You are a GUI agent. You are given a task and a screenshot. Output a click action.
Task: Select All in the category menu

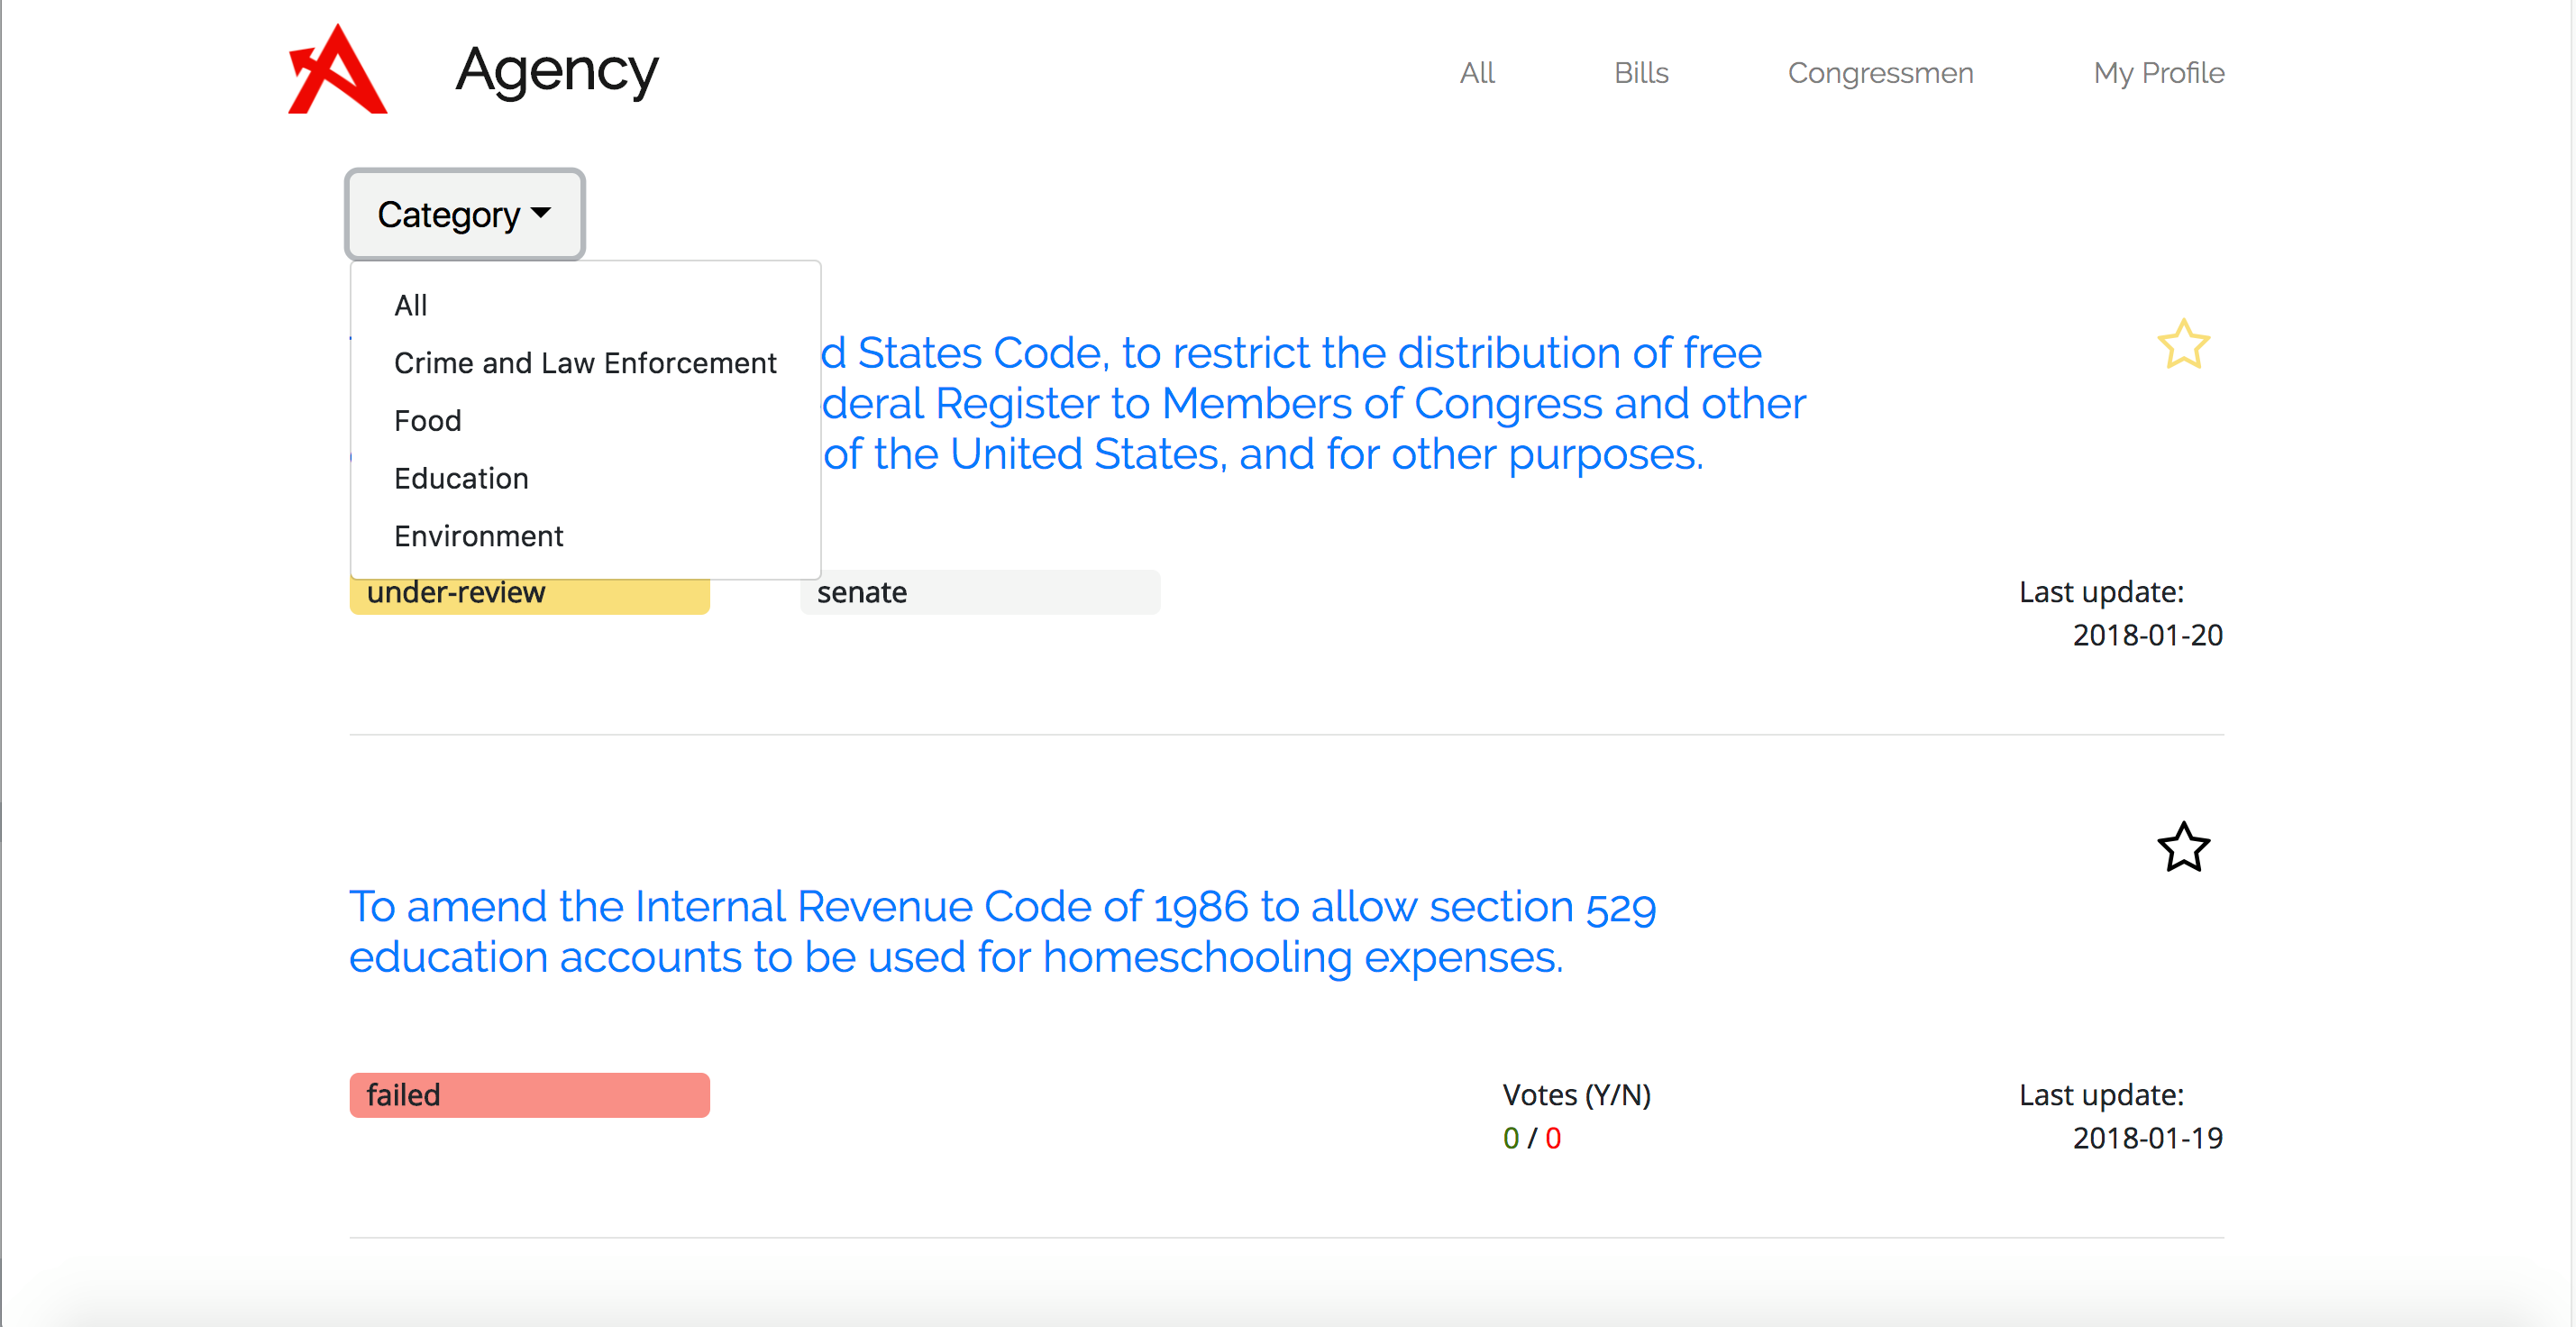point(411,305)
